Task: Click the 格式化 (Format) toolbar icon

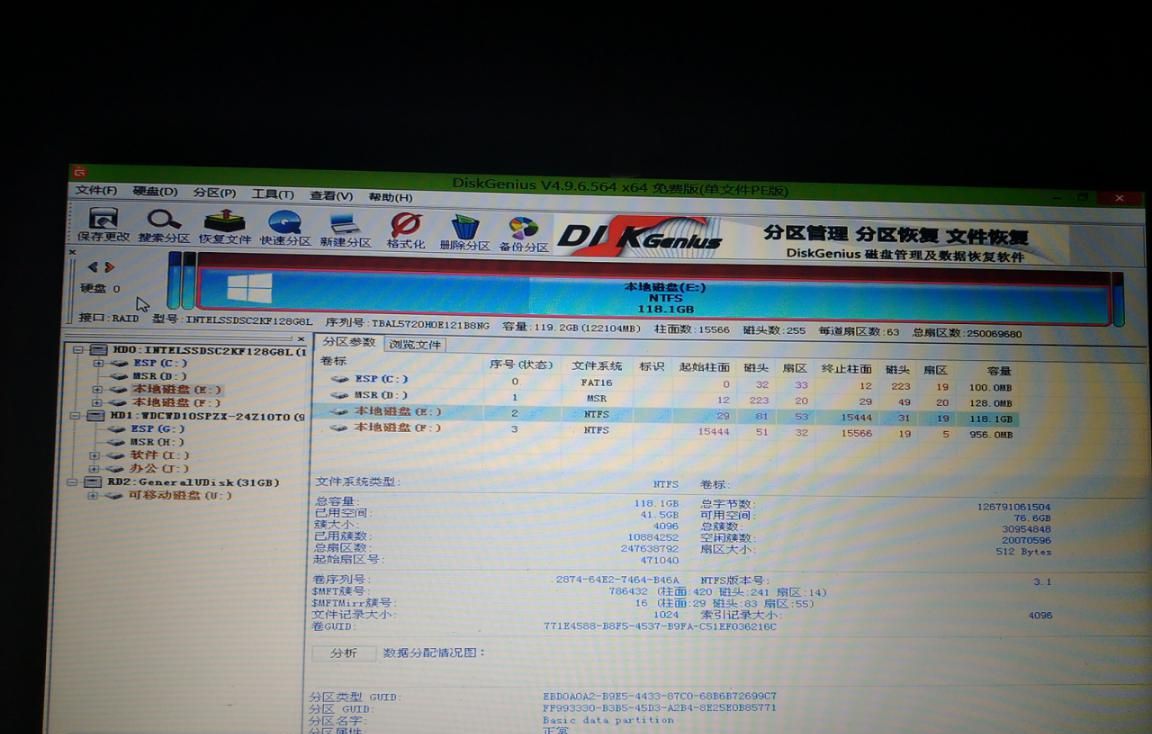Action: coord(405,222)
